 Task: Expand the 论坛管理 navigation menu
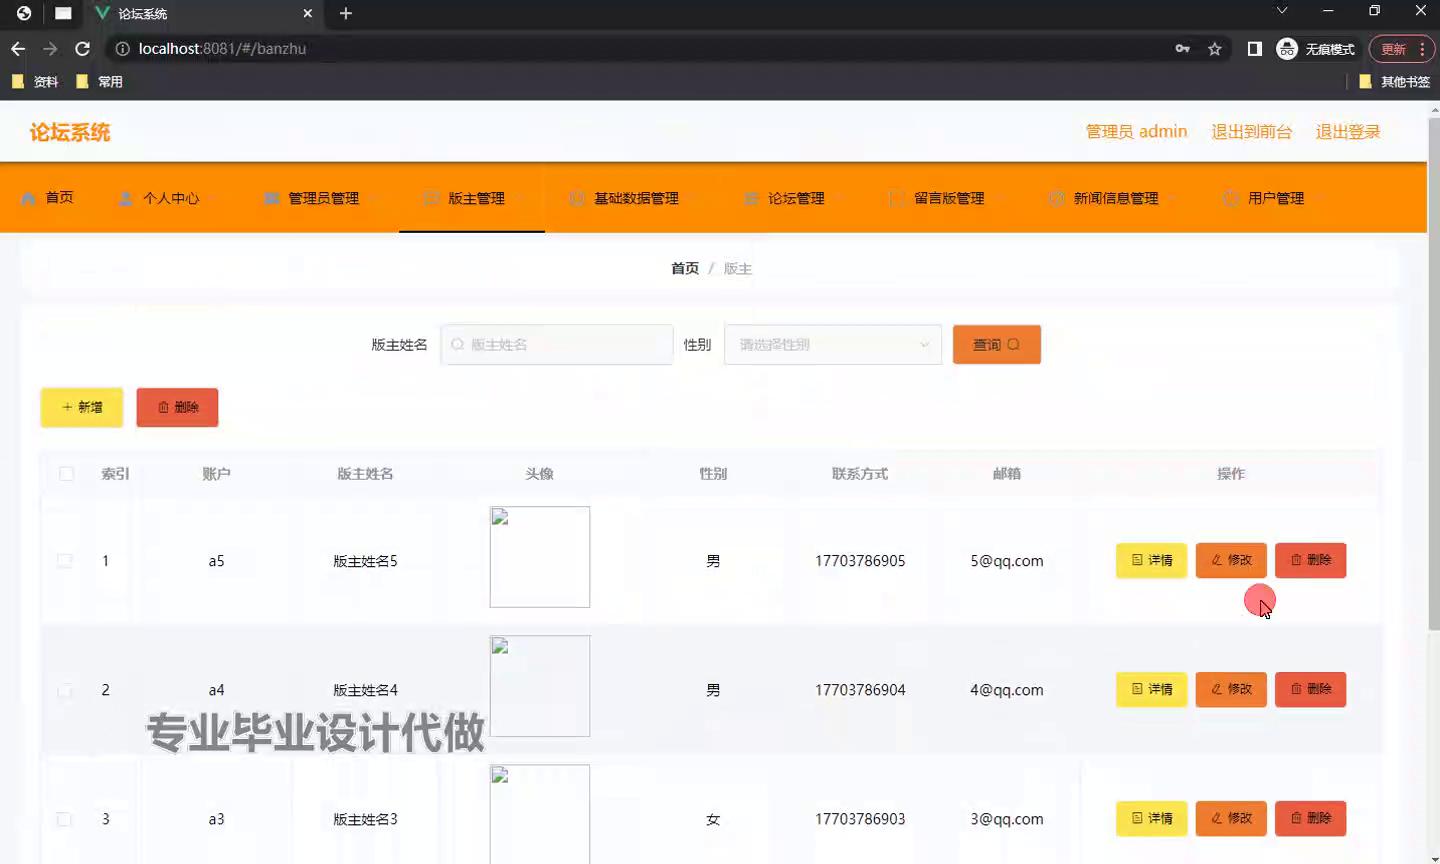click(x=795, y=198)
